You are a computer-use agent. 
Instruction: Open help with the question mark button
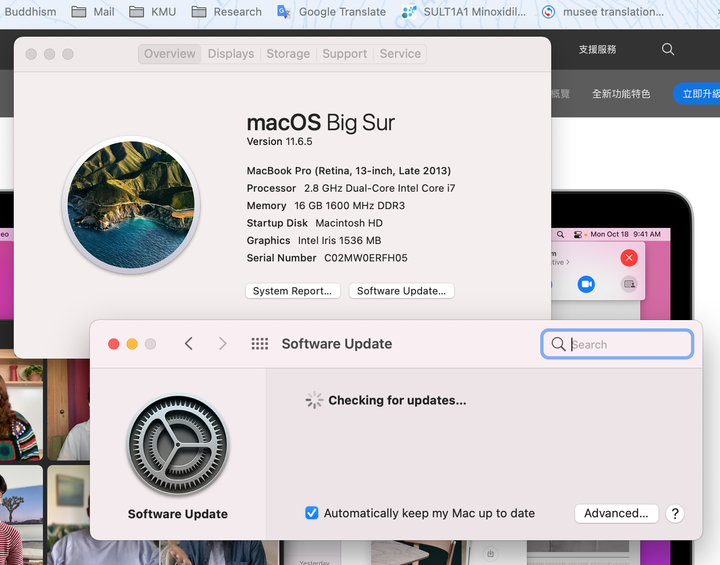click(675, 514)
